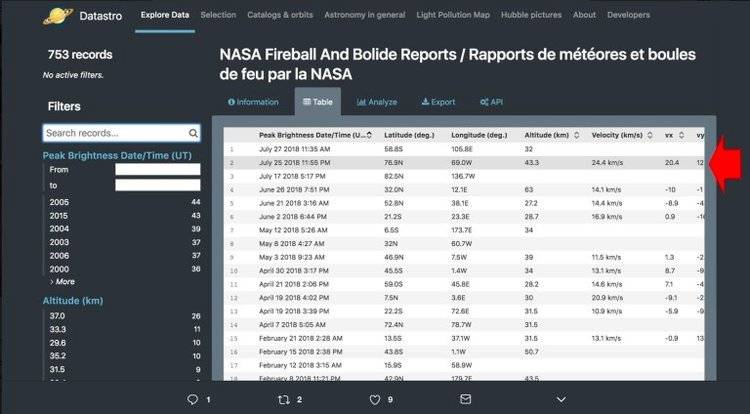Open the Selection menu item

[218, 15]
